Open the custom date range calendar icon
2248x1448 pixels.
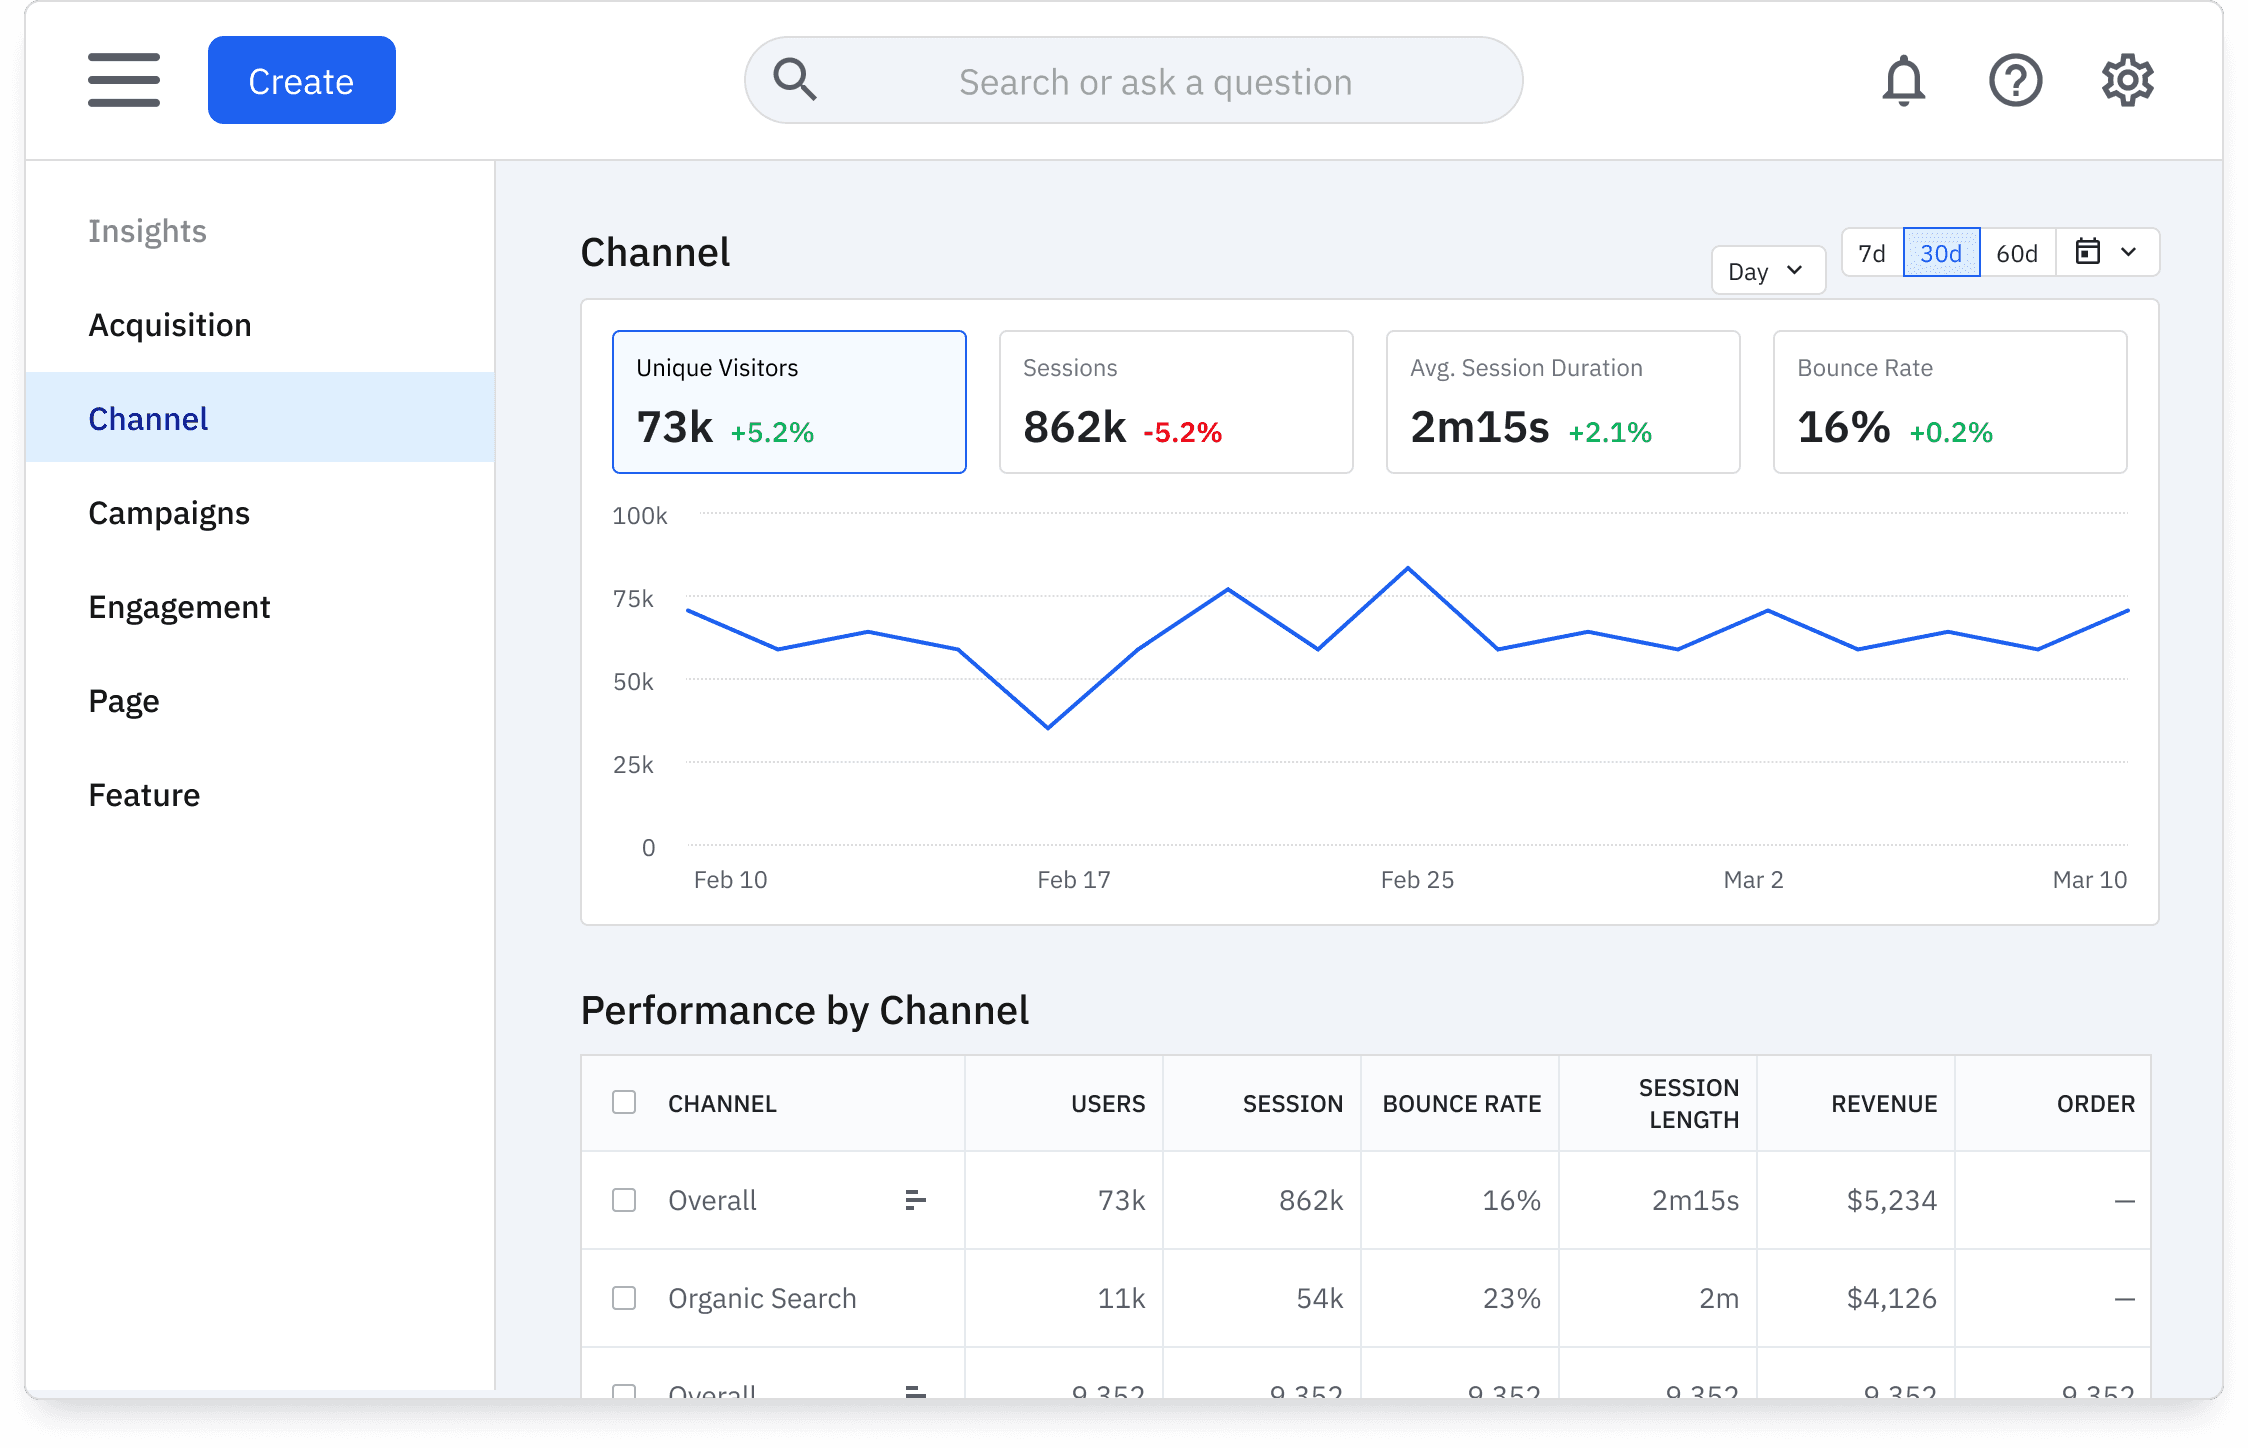tap(2089, 252)
